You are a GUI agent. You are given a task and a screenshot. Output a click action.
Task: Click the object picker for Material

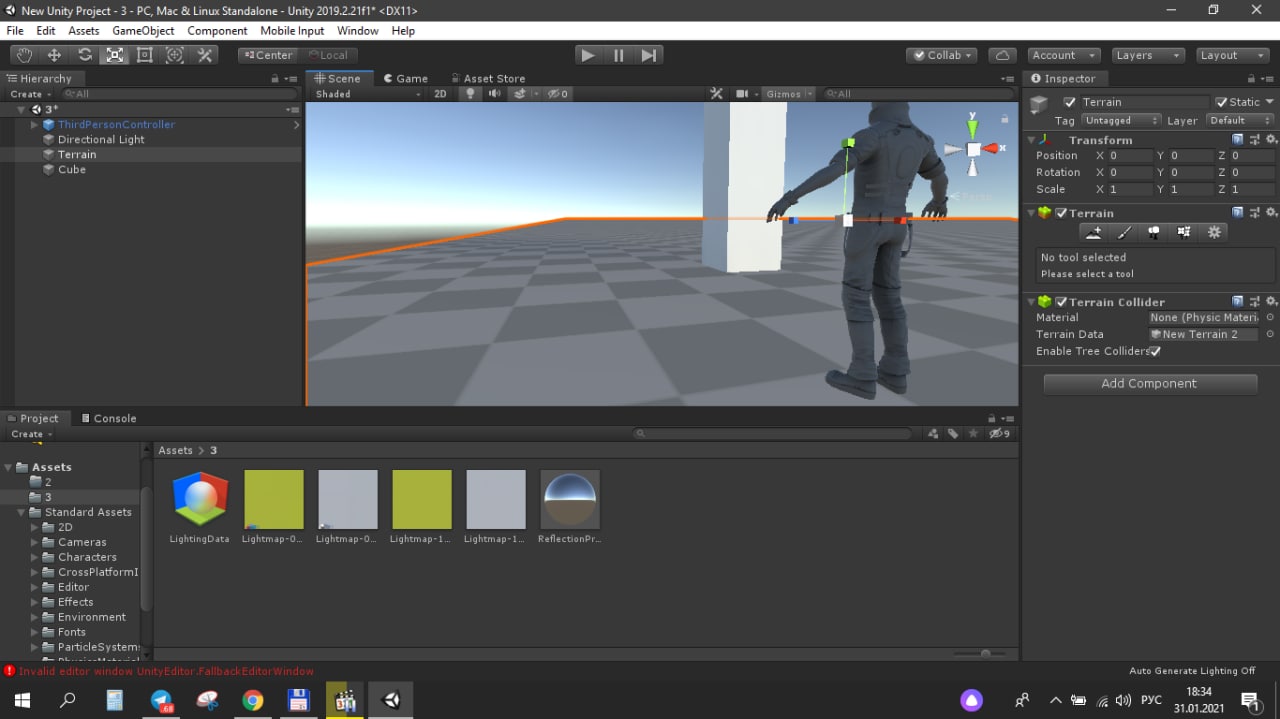(1270, 317)
